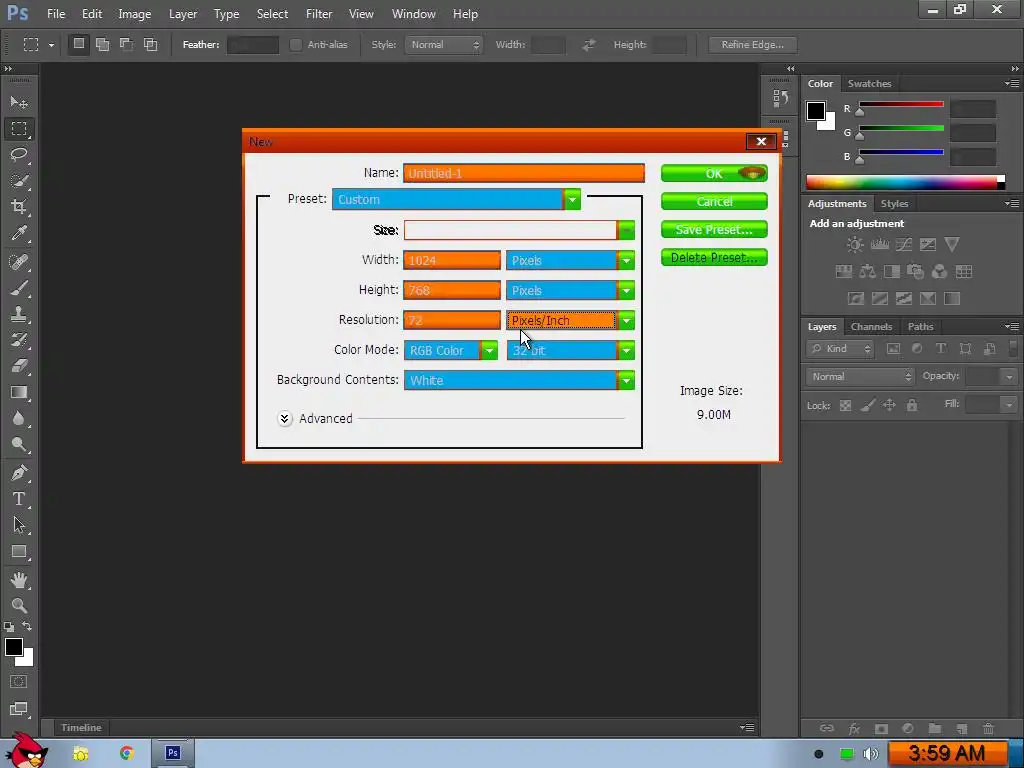Click the Curves adjustment icon
This screenshot has height=768, width=1024.
pos(904,245)
